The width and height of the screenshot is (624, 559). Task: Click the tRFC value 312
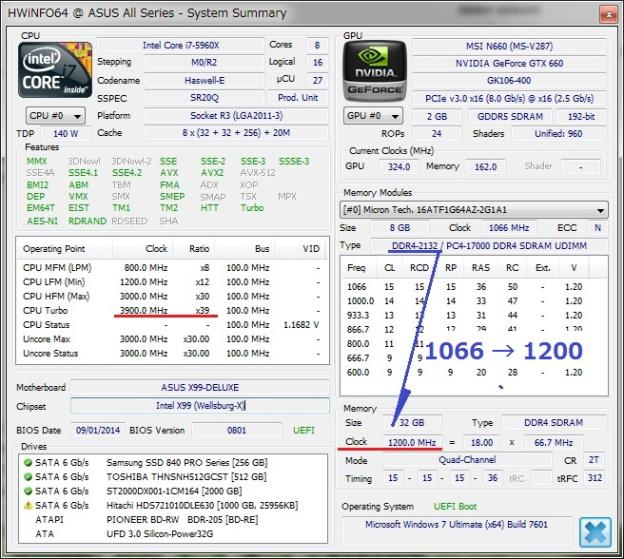[595, 478]
